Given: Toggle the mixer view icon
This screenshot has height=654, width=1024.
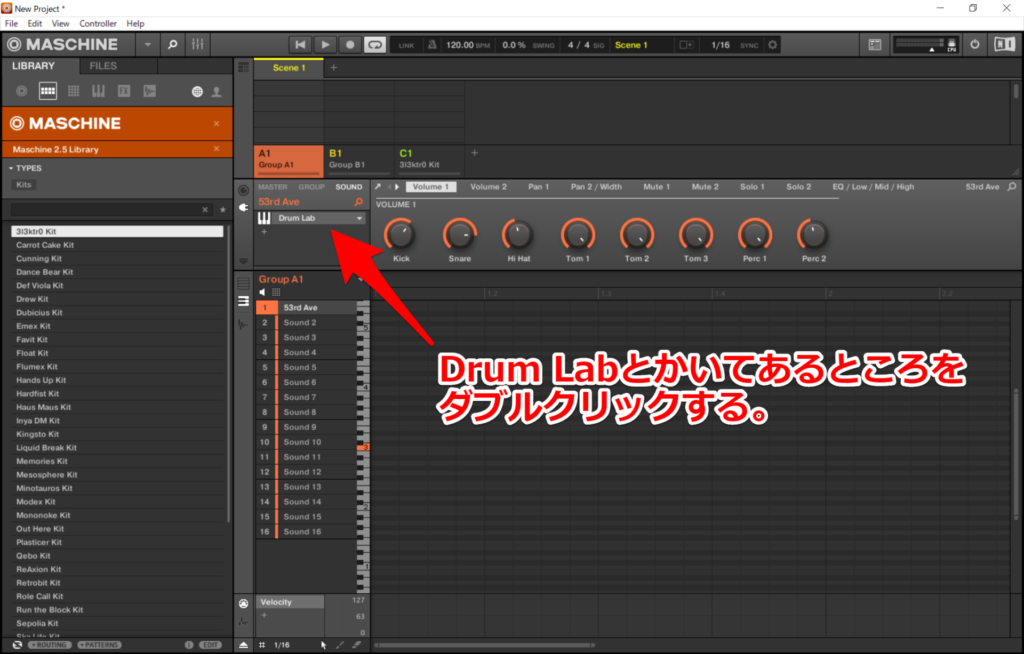Looking at the screenshot, I should pos(198,44).
